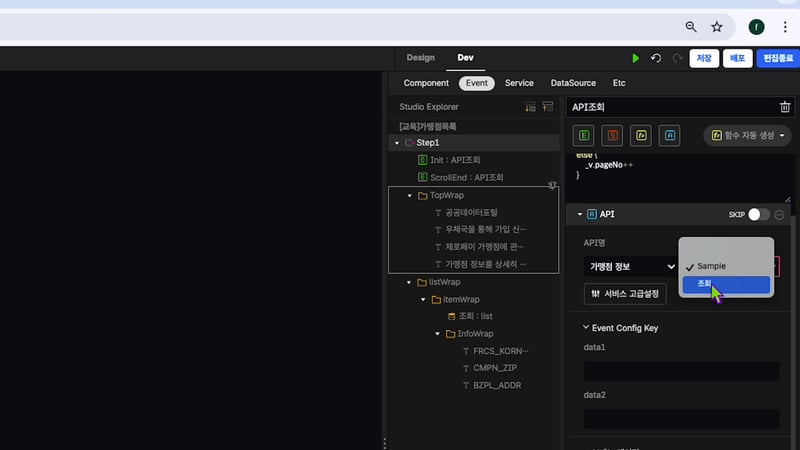Select the CMPN_ZIP text item
Screen dimensions: 800x450
click(x=489, y=368)
